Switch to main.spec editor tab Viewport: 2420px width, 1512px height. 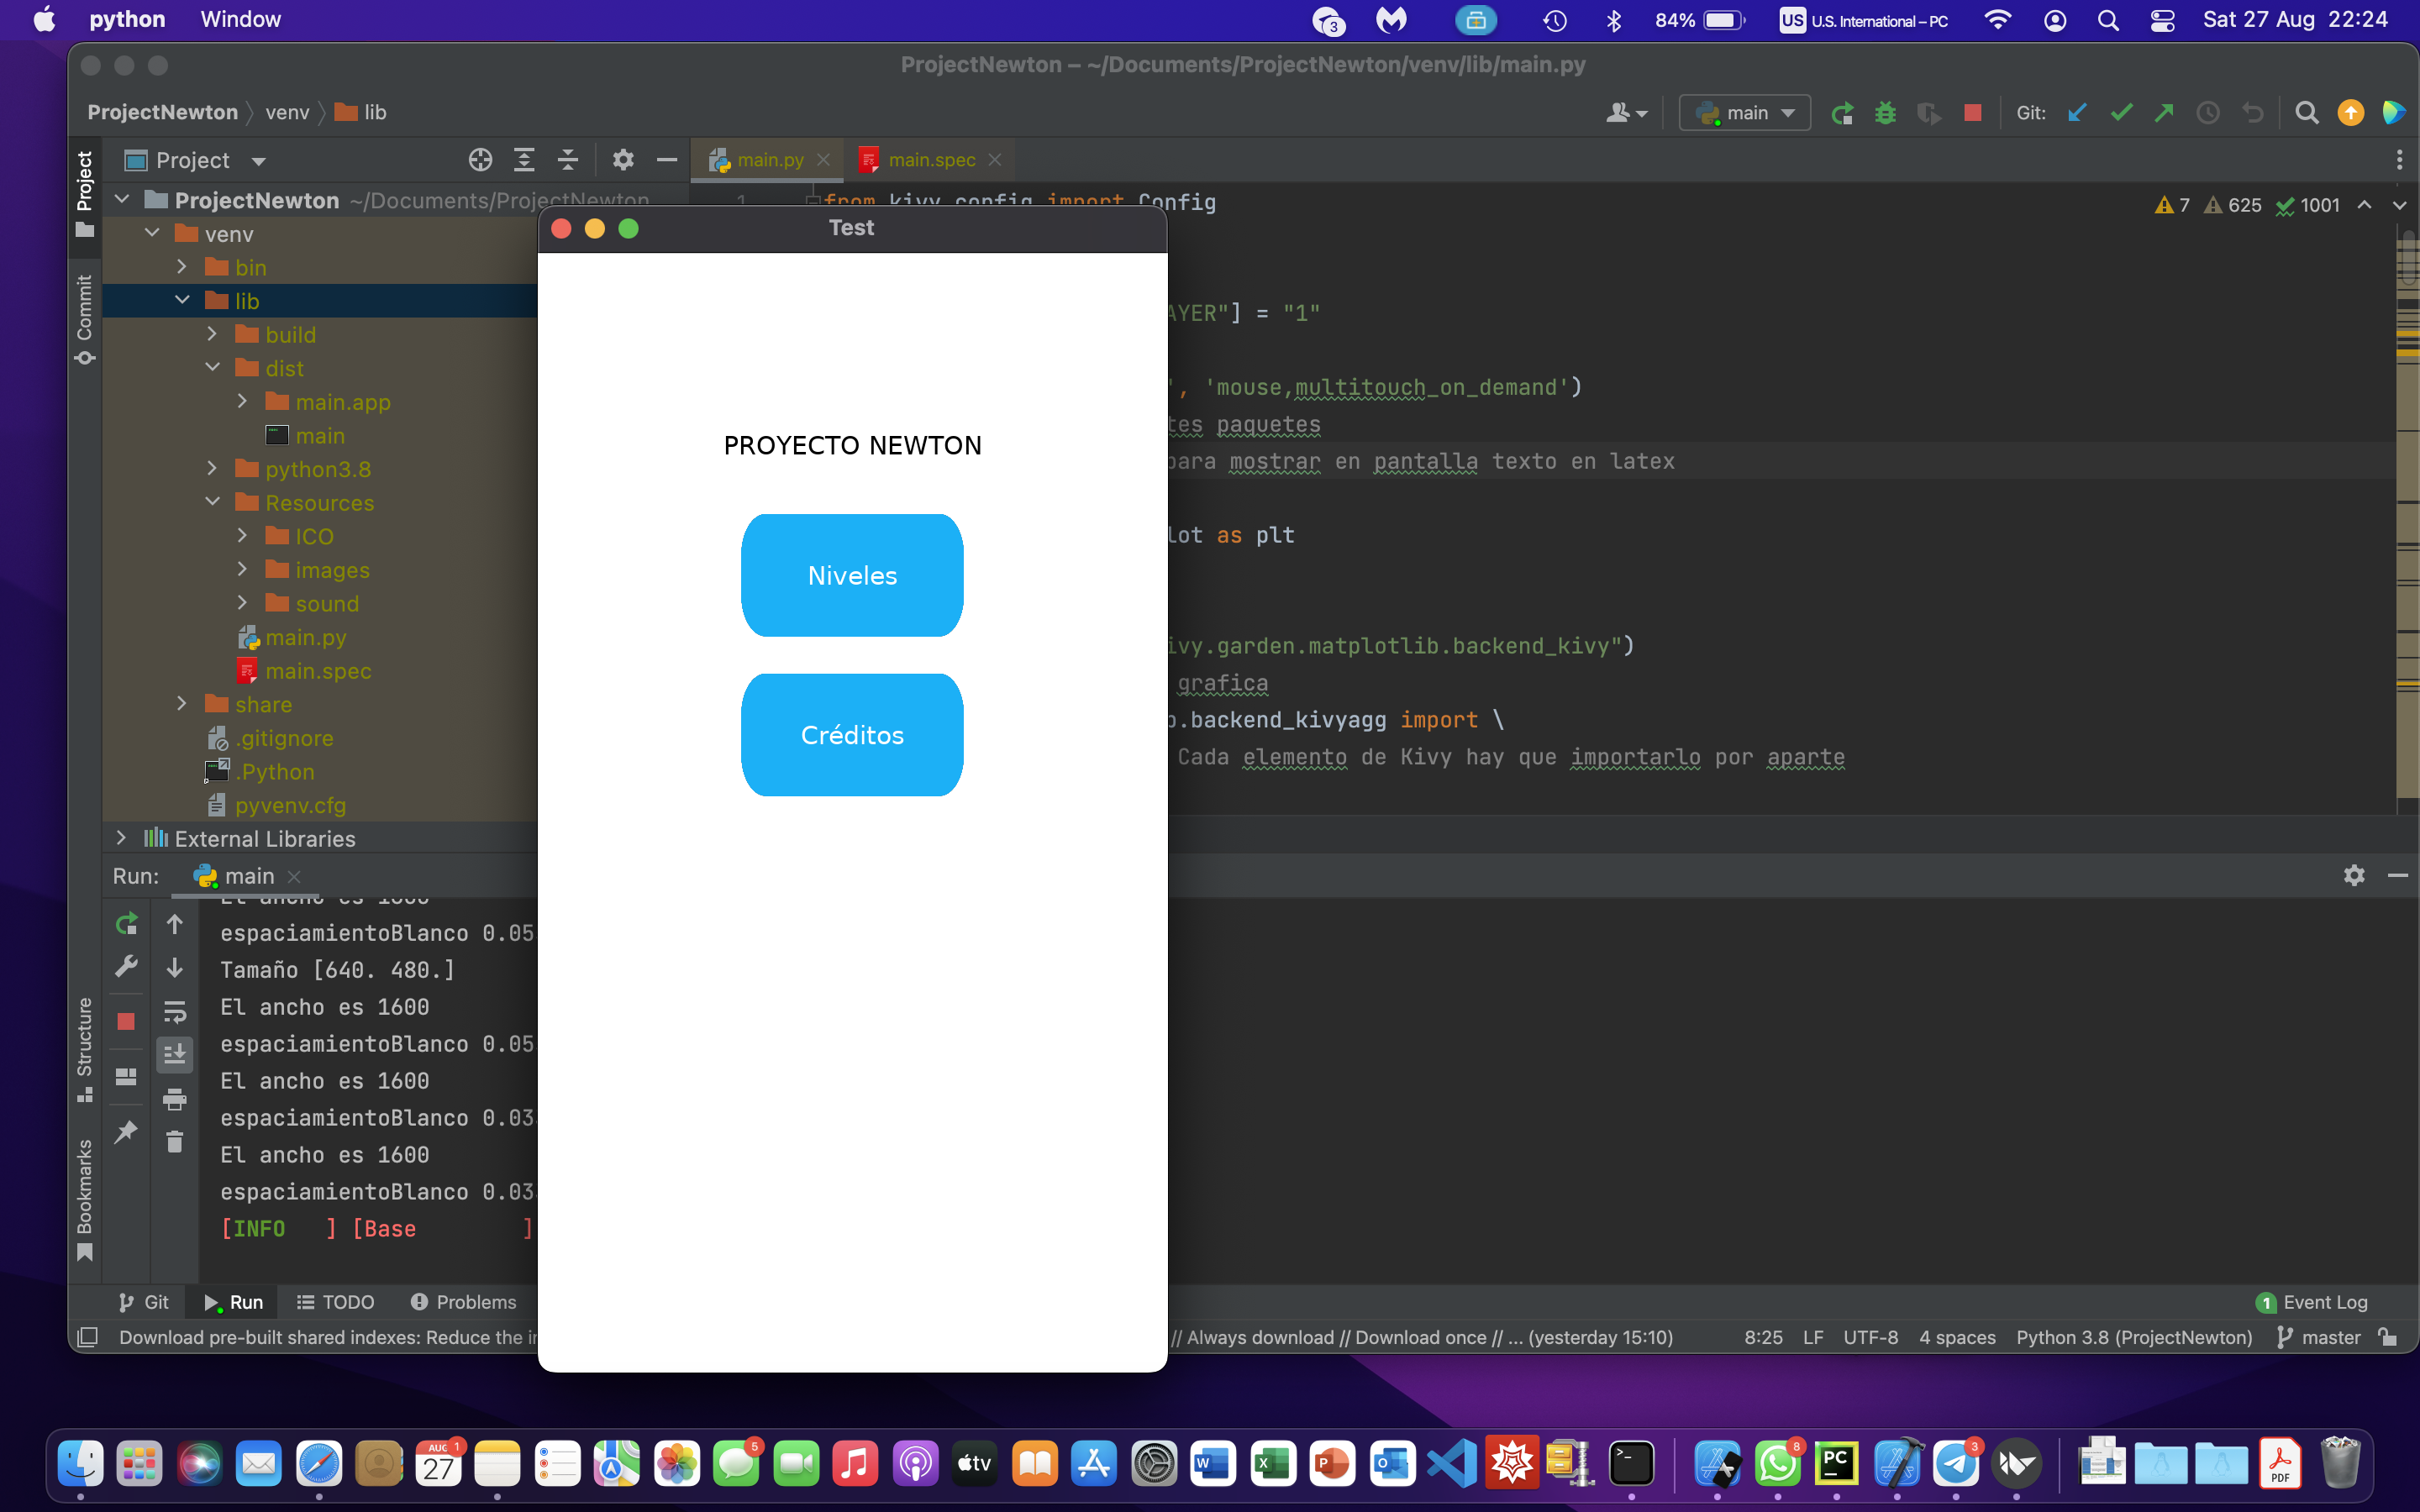pyautogui.click(x=930, y=160)
